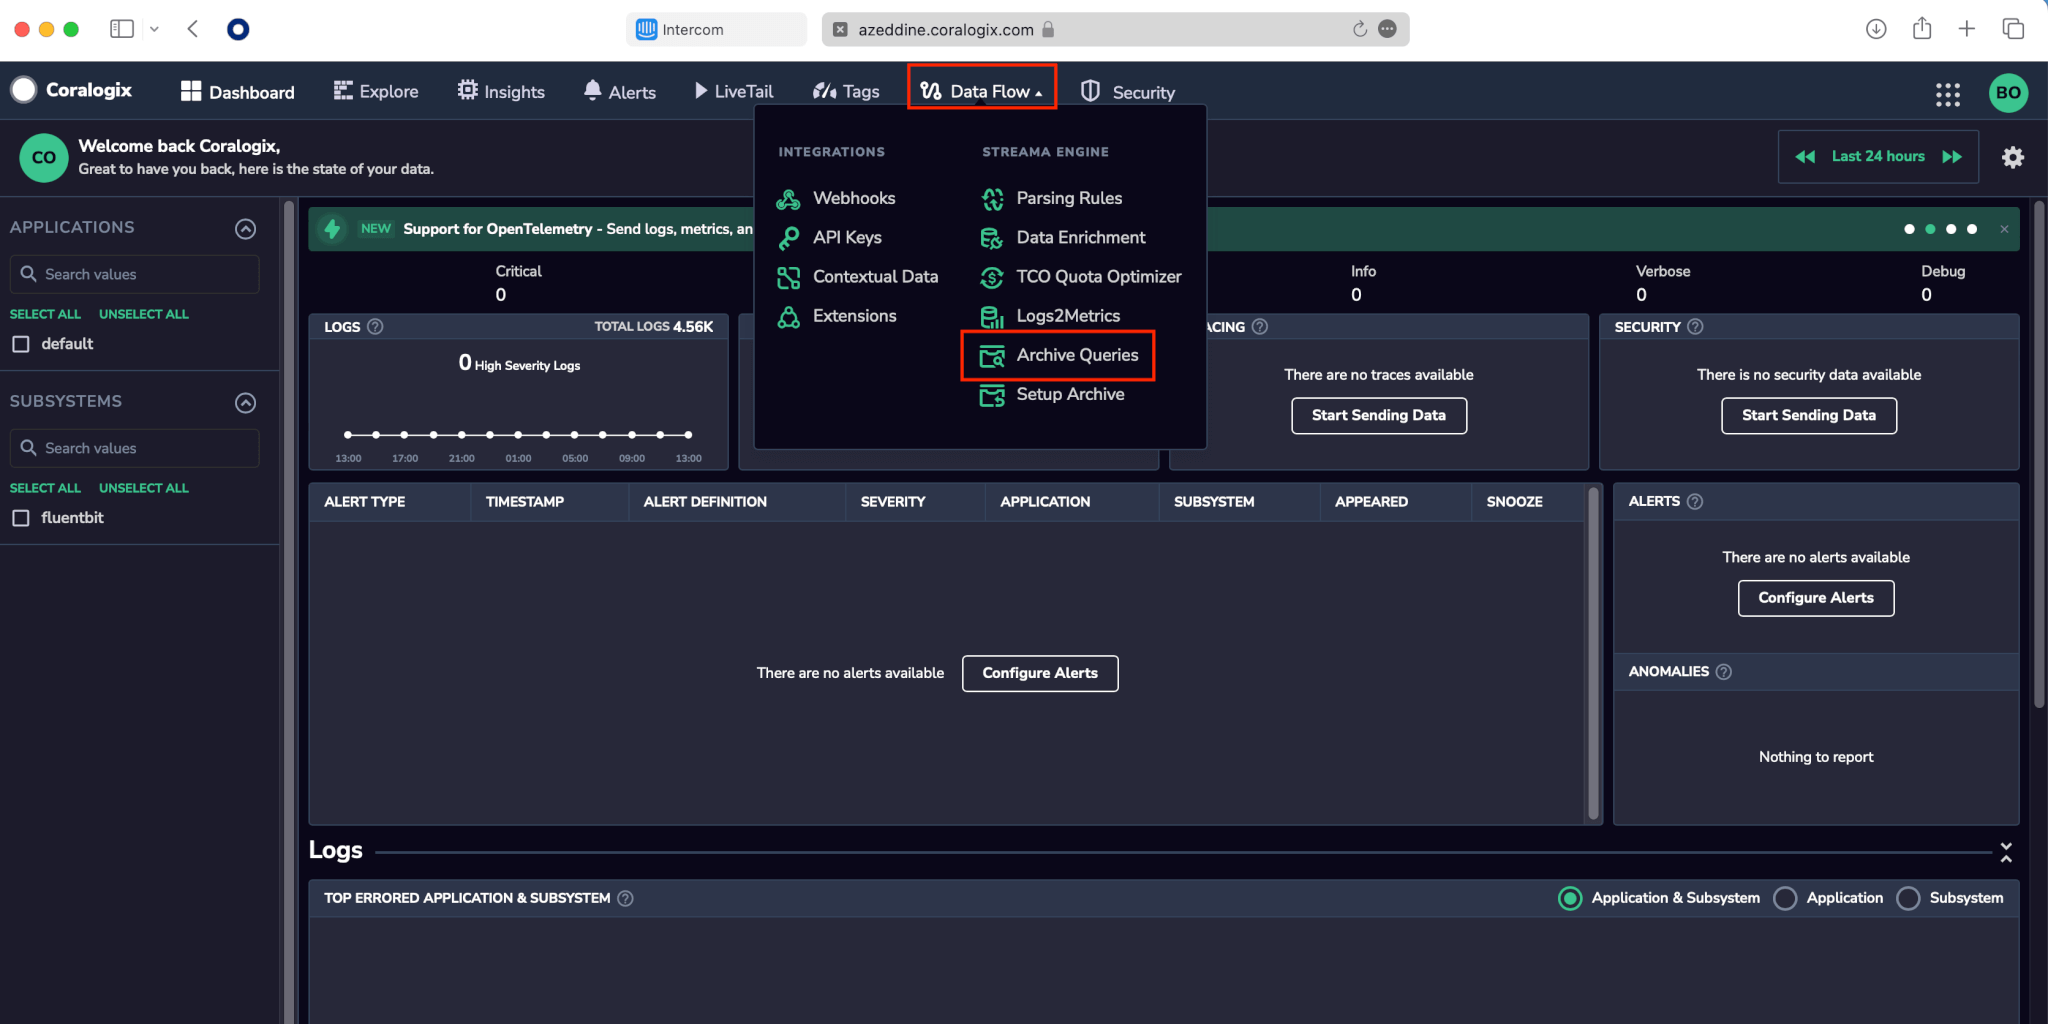Open Contextual Data integration
The image size is (2048, 1024).
(x=857, y=276)
